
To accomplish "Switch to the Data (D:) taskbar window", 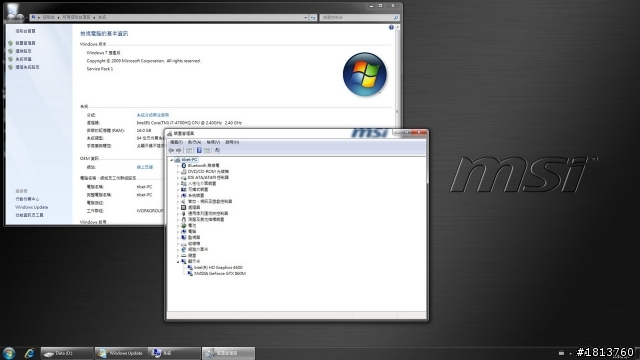I will pos(67,353).
